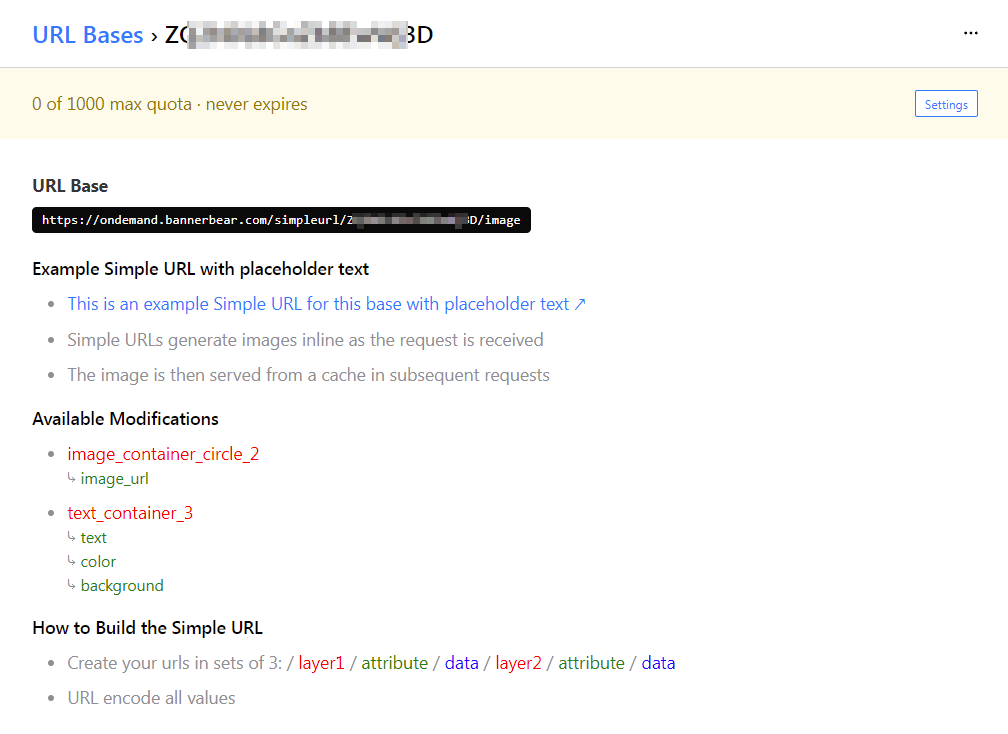Click the URL encode all values bullet
1008x734 pixels.
(x=151, y=698)
